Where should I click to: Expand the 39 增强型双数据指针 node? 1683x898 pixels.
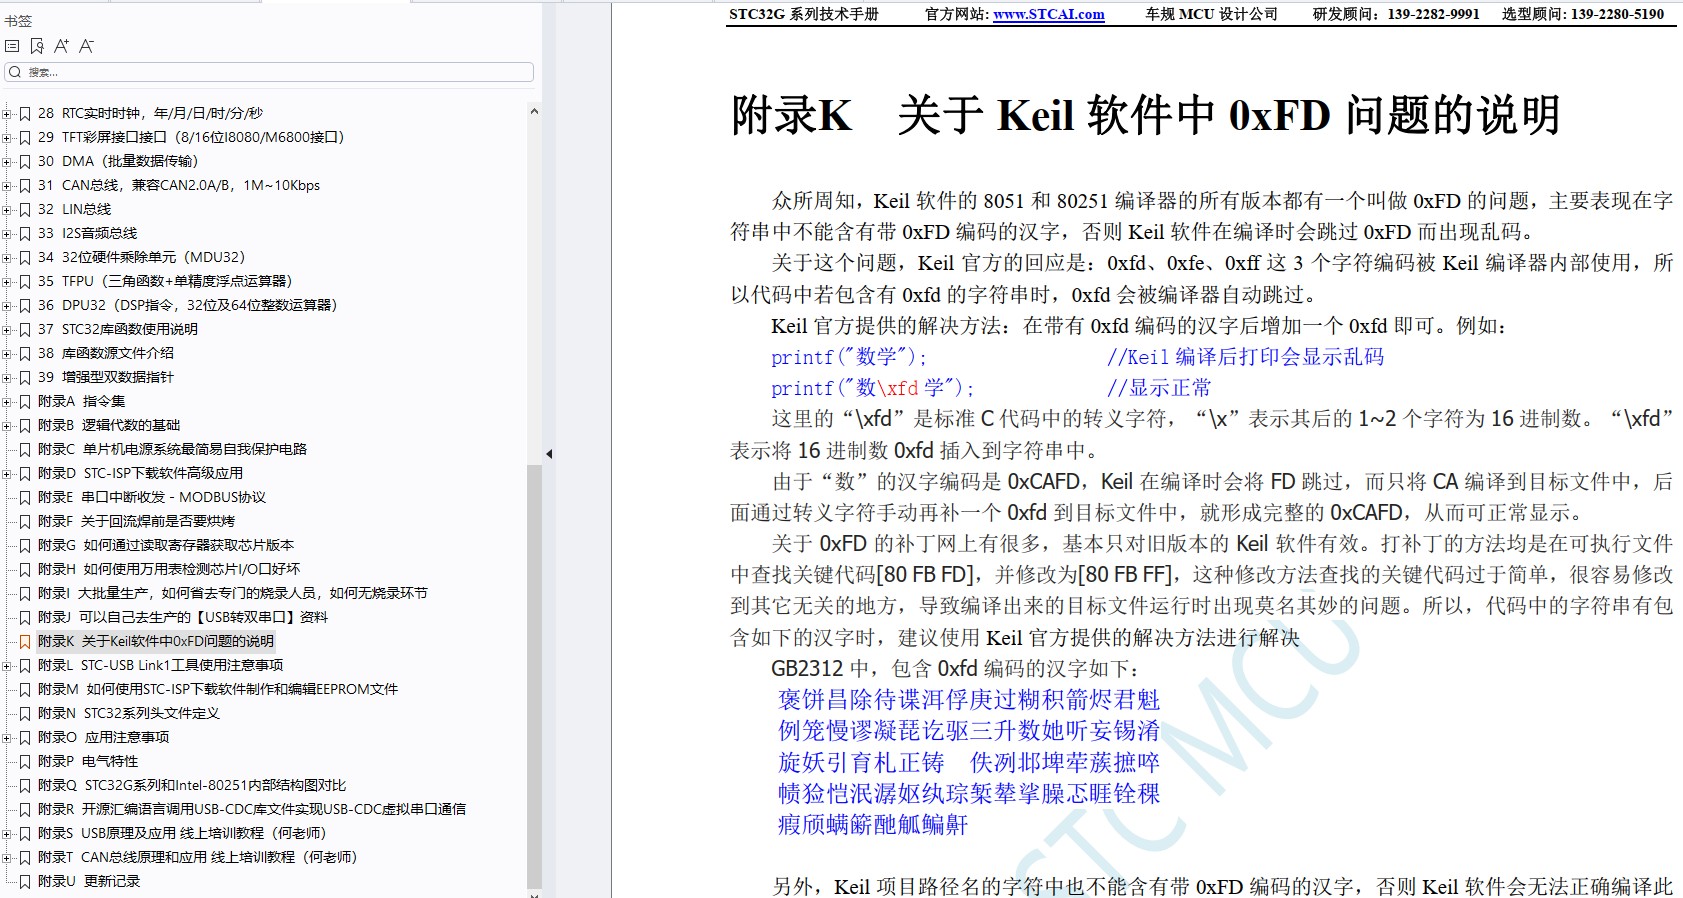click(x=7, y=377)
